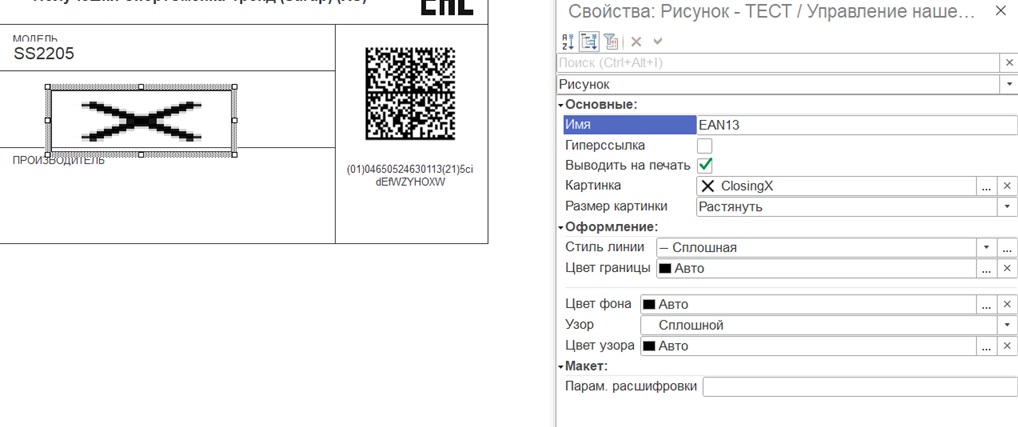The image size is (1018, 427).
Task: Sort properties alphabetically with A-Z icon
Action: coord(567,42)
